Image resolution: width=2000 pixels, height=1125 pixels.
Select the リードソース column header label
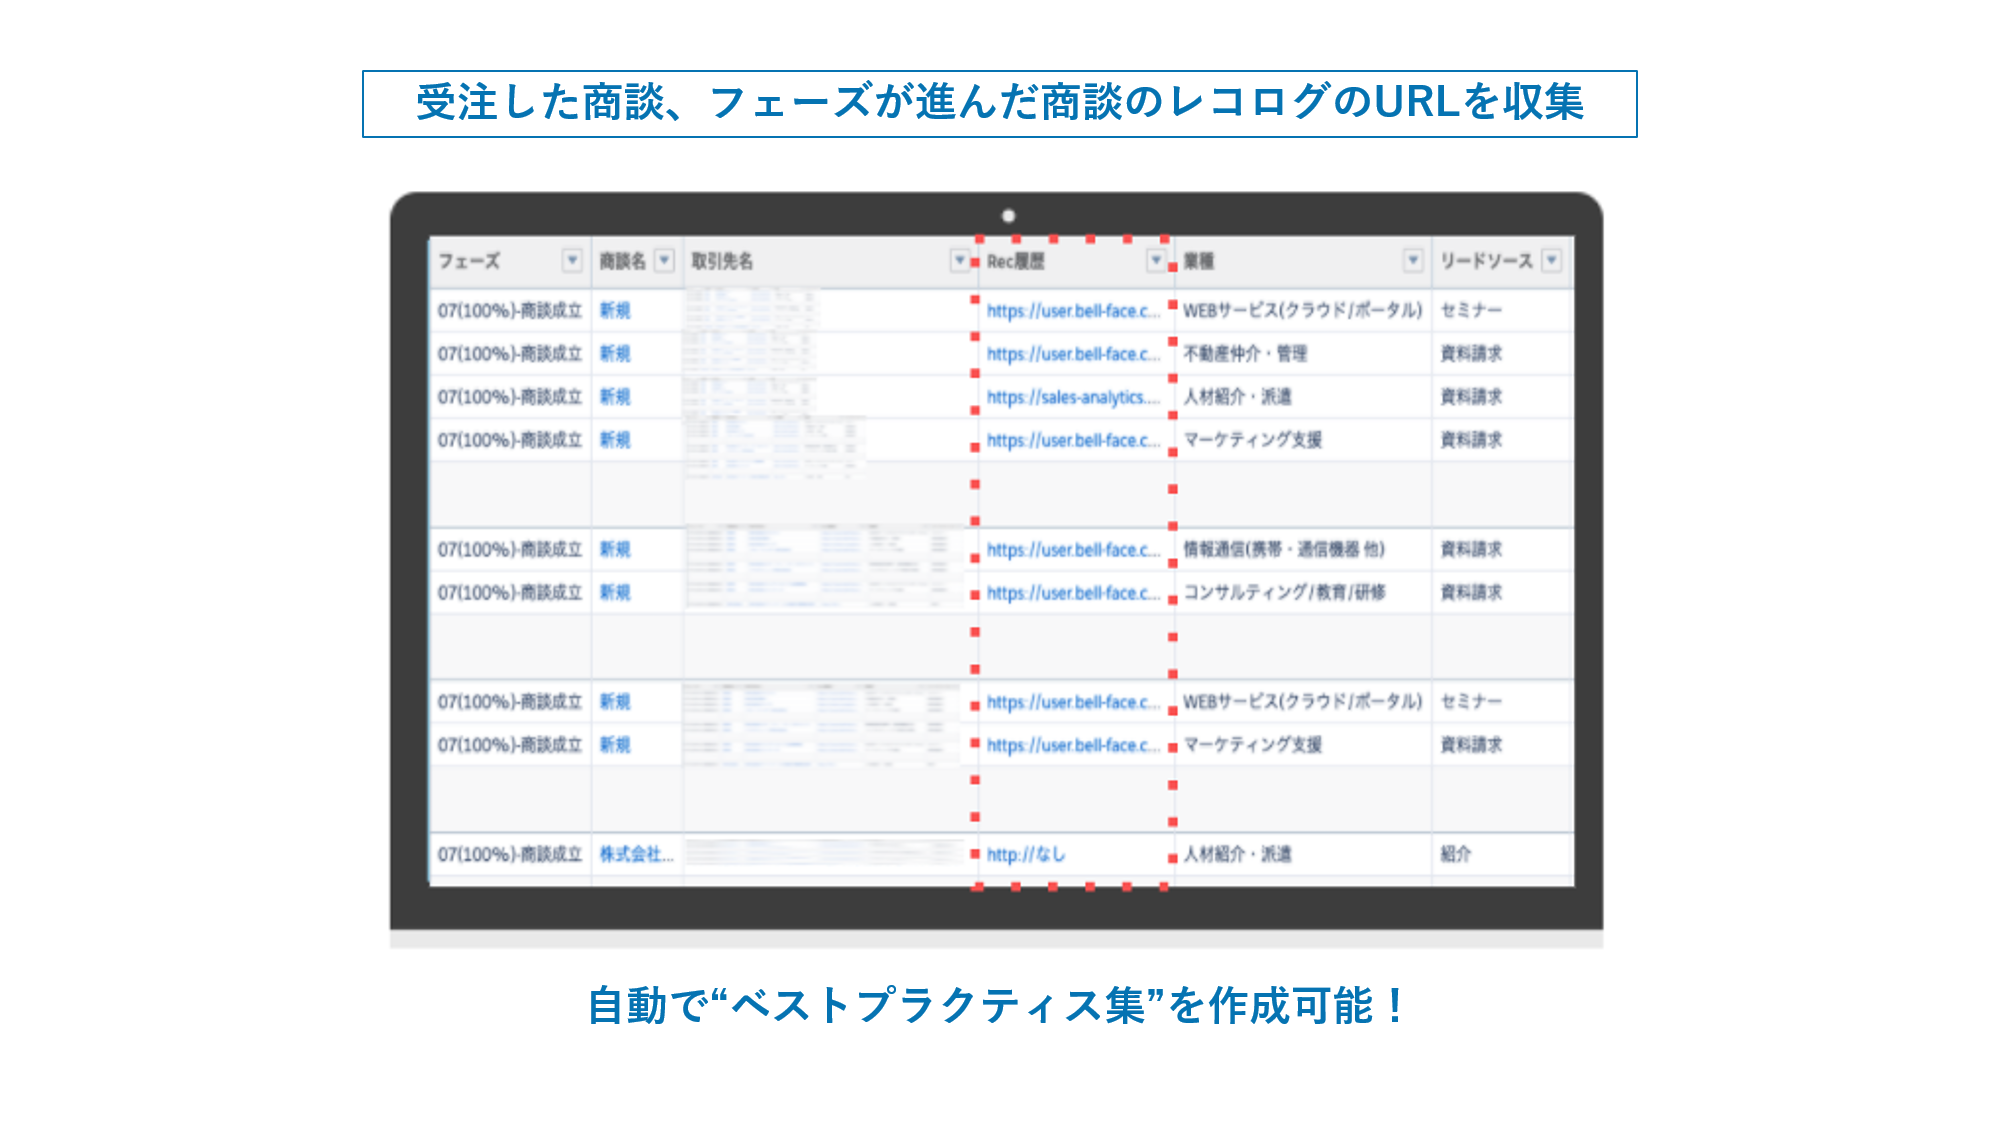point(1486,261)
